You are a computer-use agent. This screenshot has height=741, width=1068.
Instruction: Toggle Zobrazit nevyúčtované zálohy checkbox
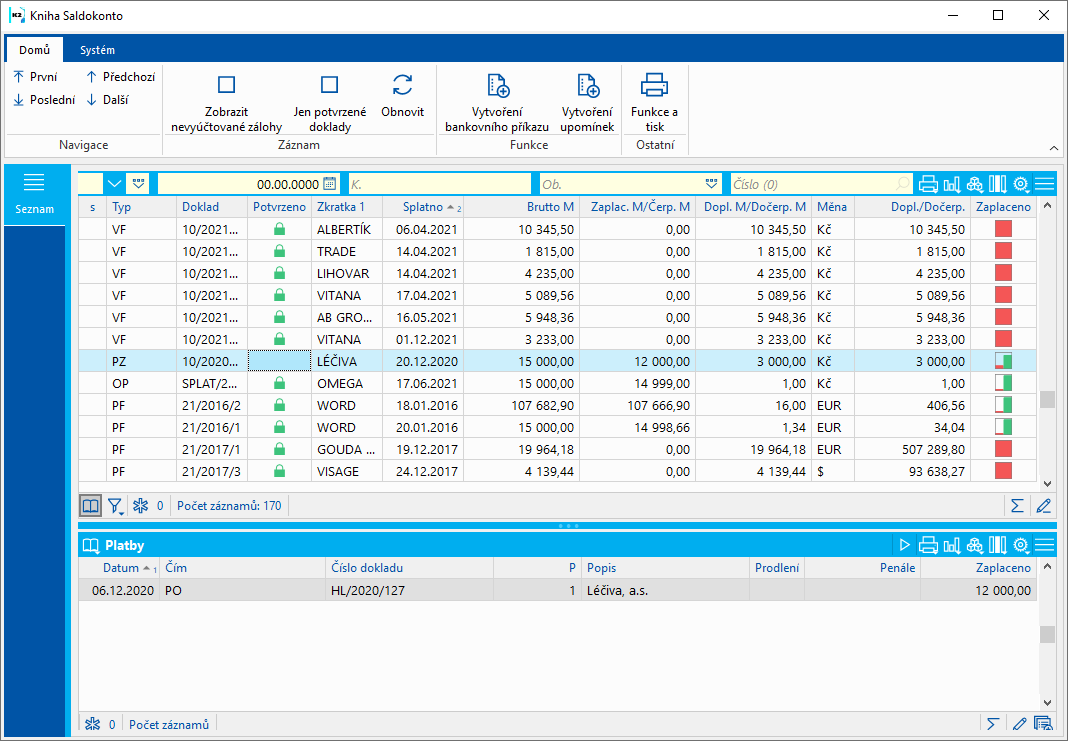226,85
